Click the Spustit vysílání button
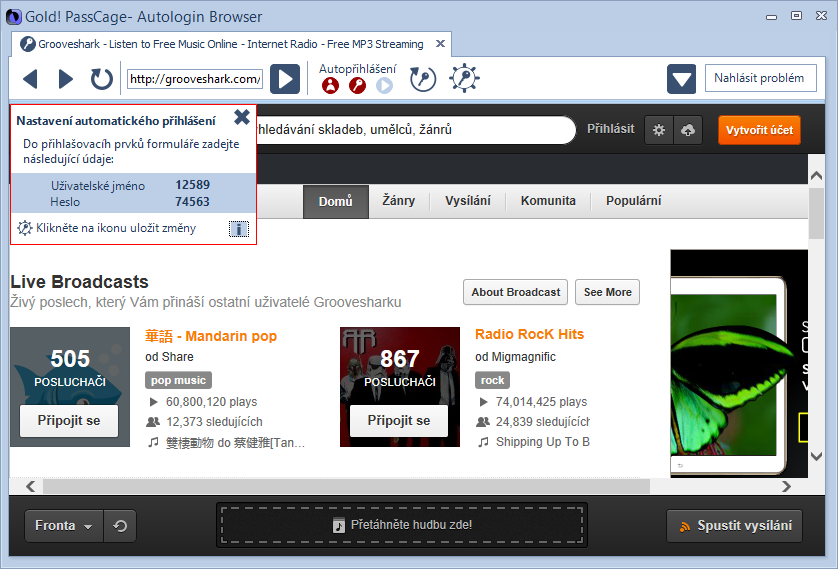This screenshot has width=838, height=569. click(x=735, y=526)
